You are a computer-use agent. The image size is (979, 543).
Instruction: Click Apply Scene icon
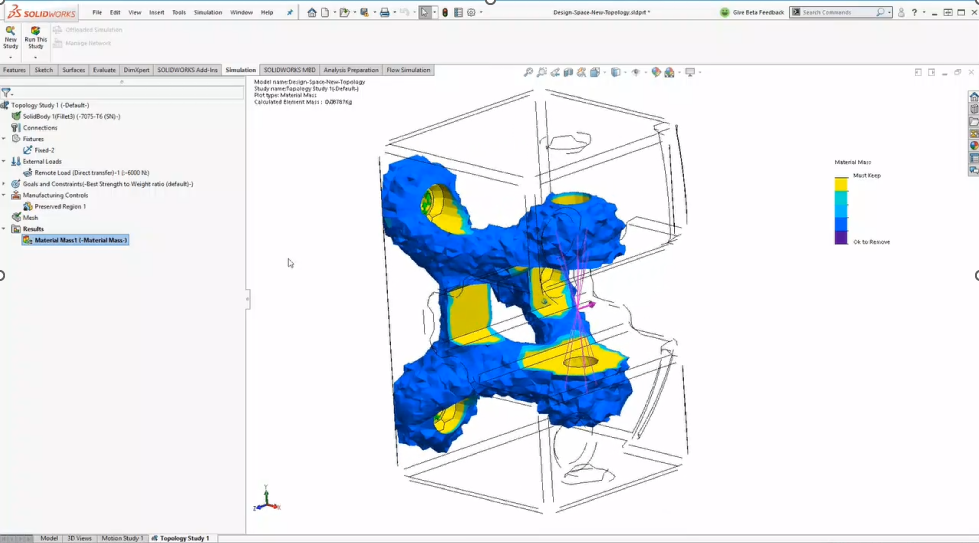(669, 72)
